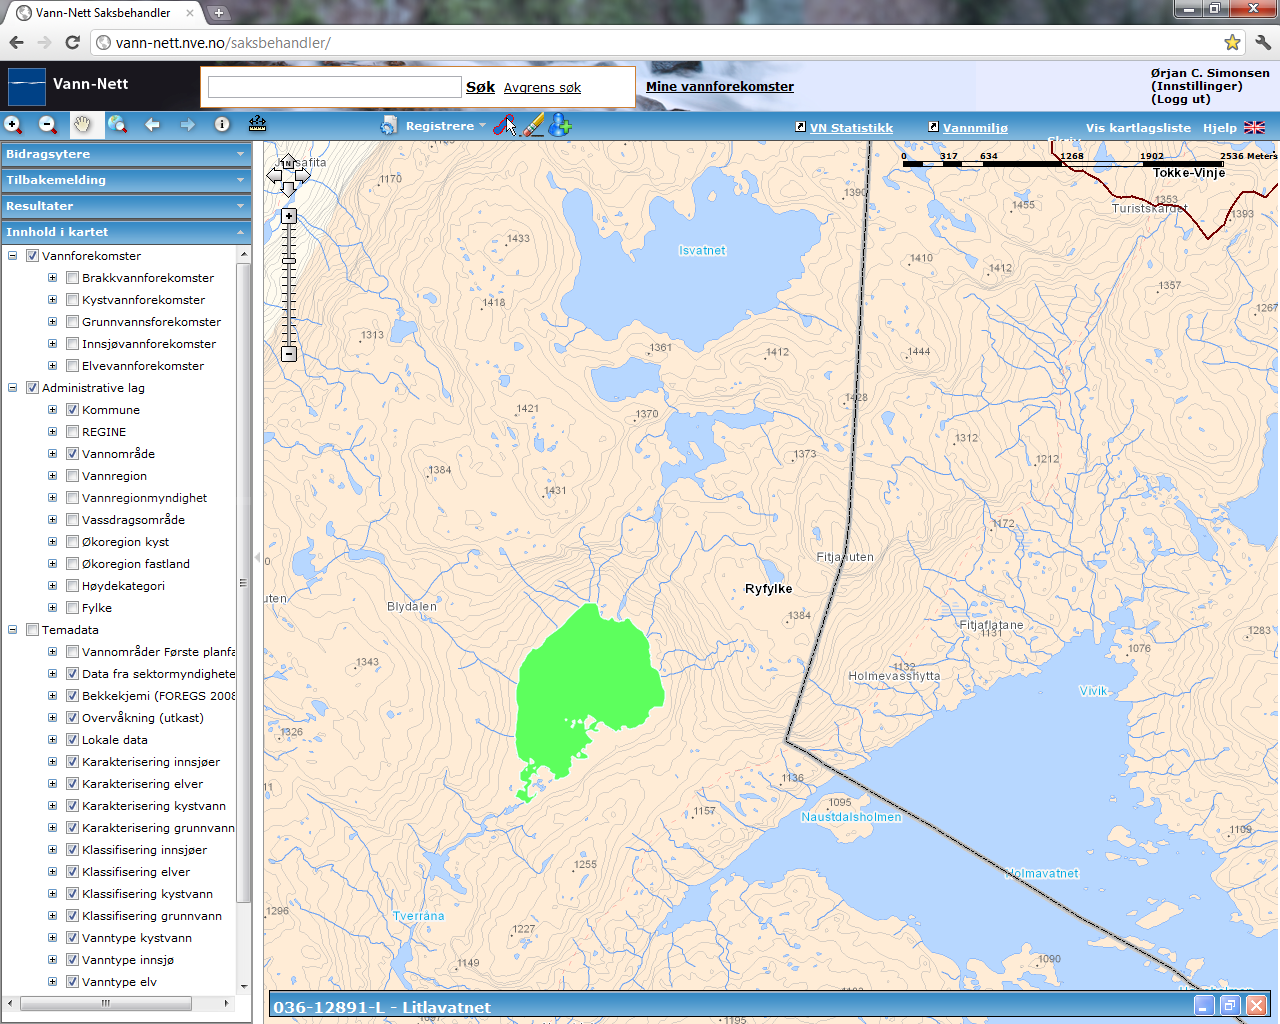Collapse the Innhold i kartet panel
Screen dimensions: 1280x1024
coord(125,232)
